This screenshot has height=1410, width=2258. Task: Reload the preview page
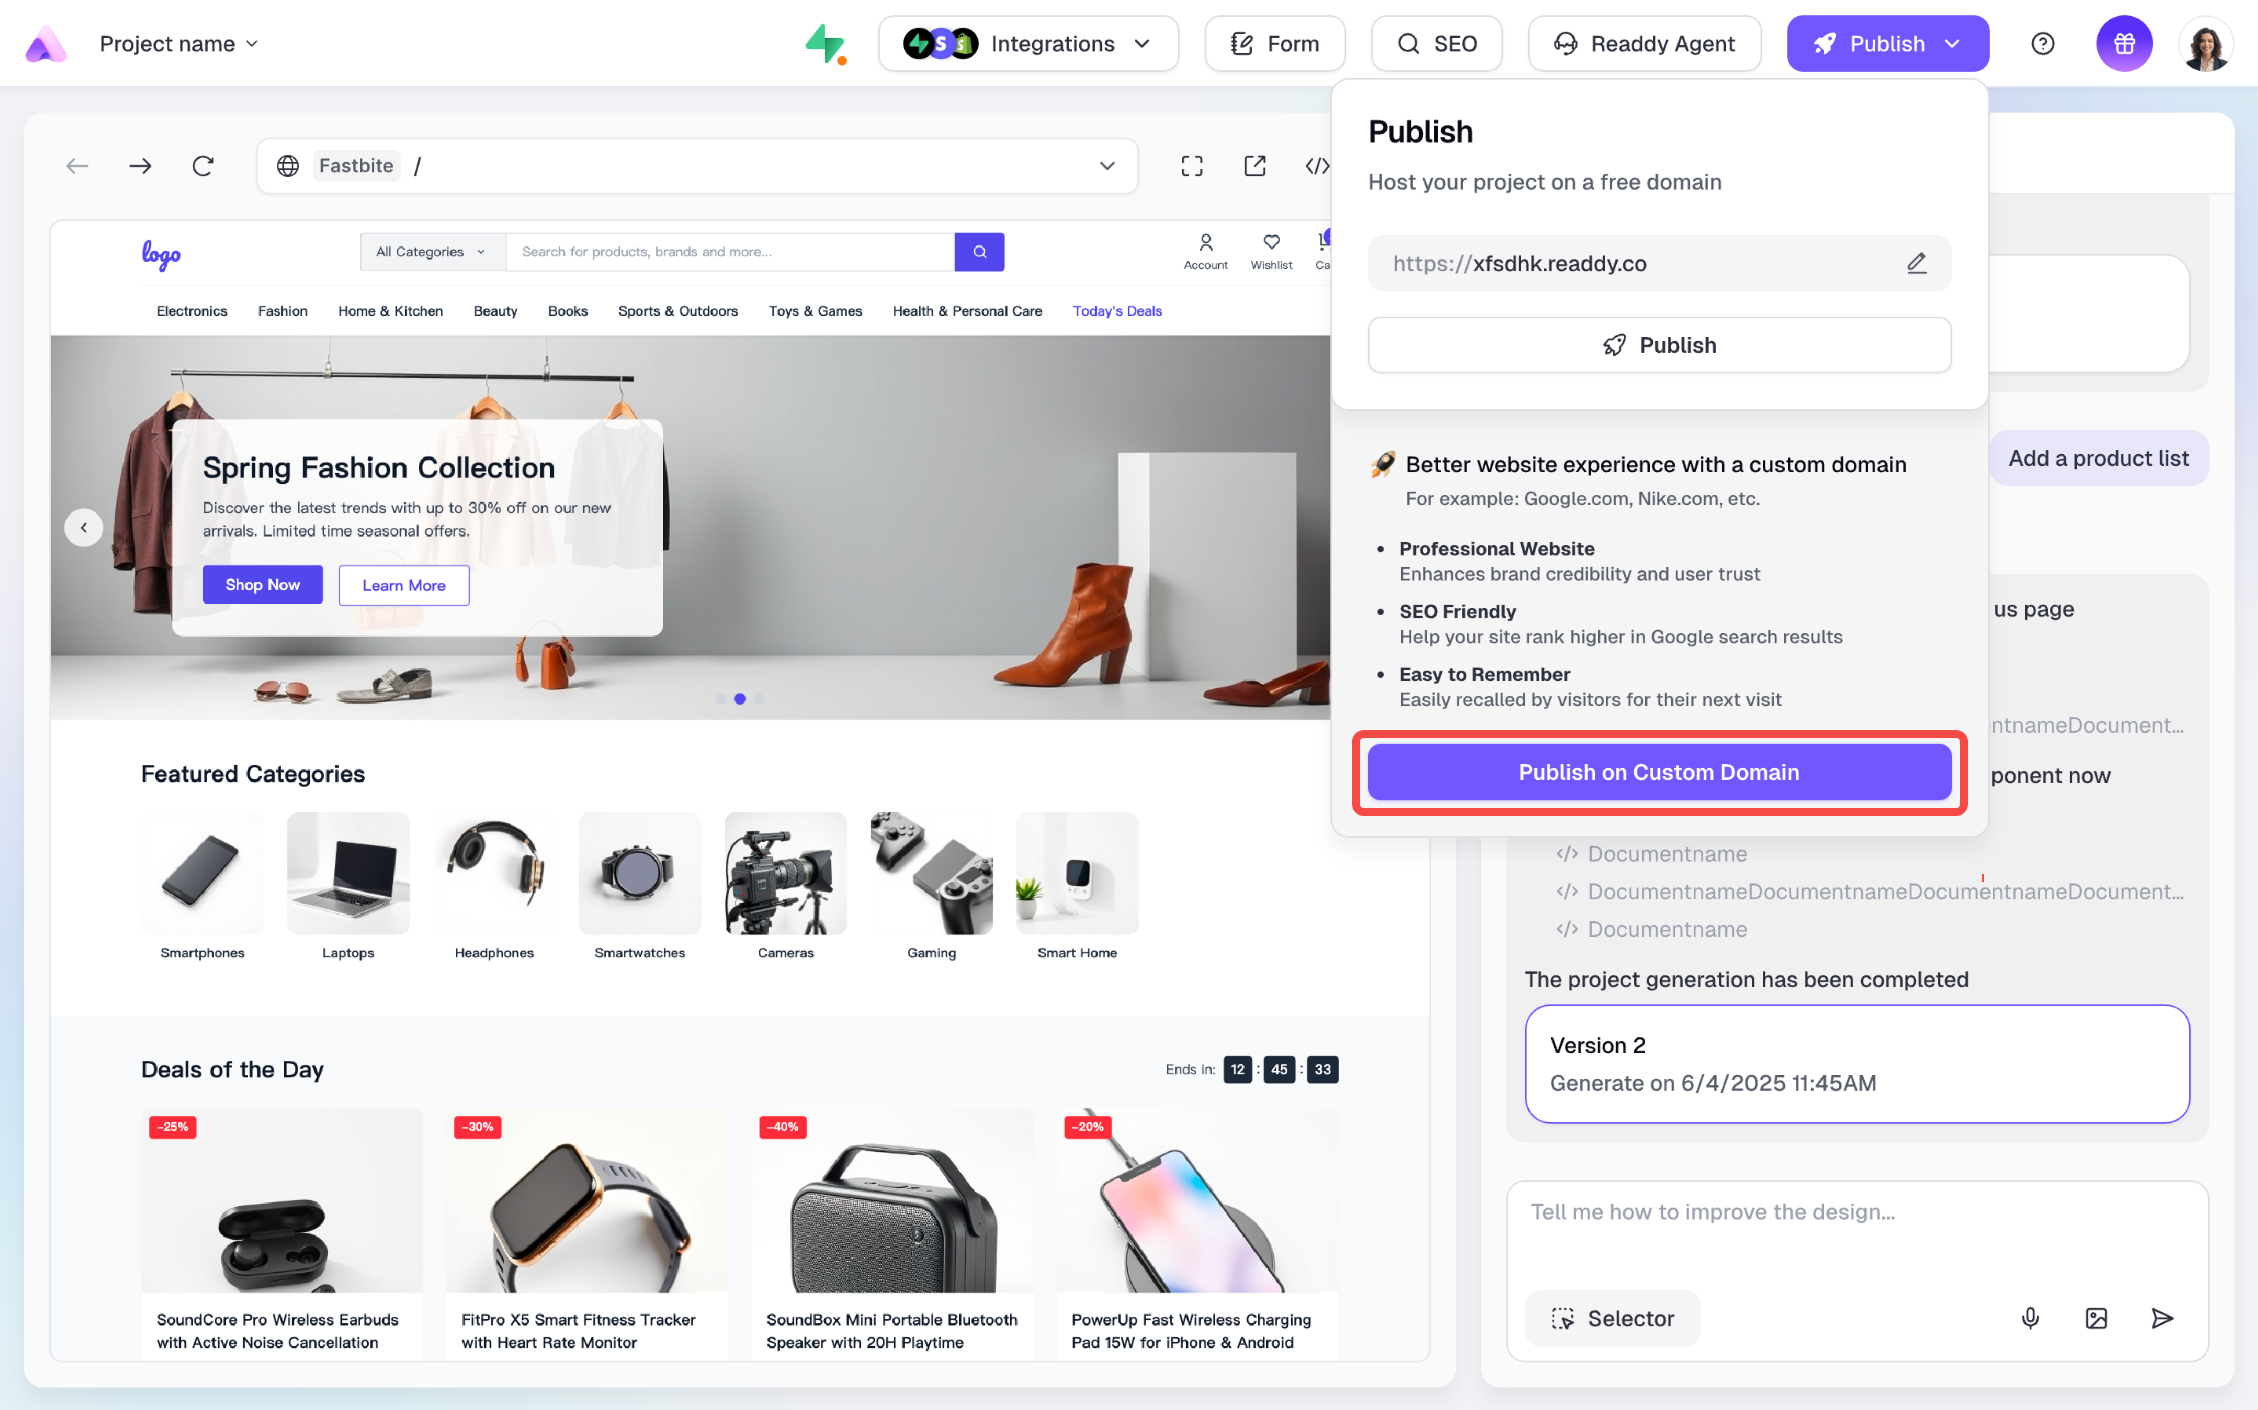pos(203,166)
